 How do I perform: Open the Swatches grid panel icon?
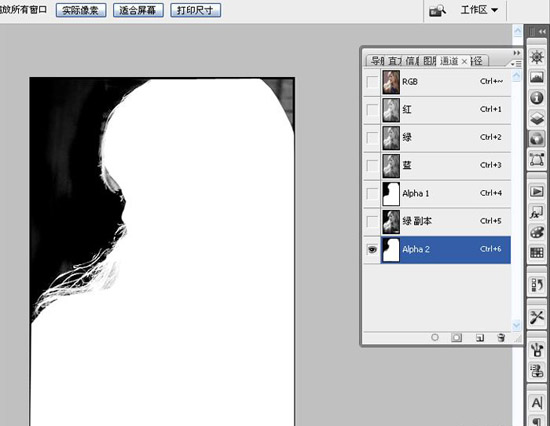coord(537,252)
